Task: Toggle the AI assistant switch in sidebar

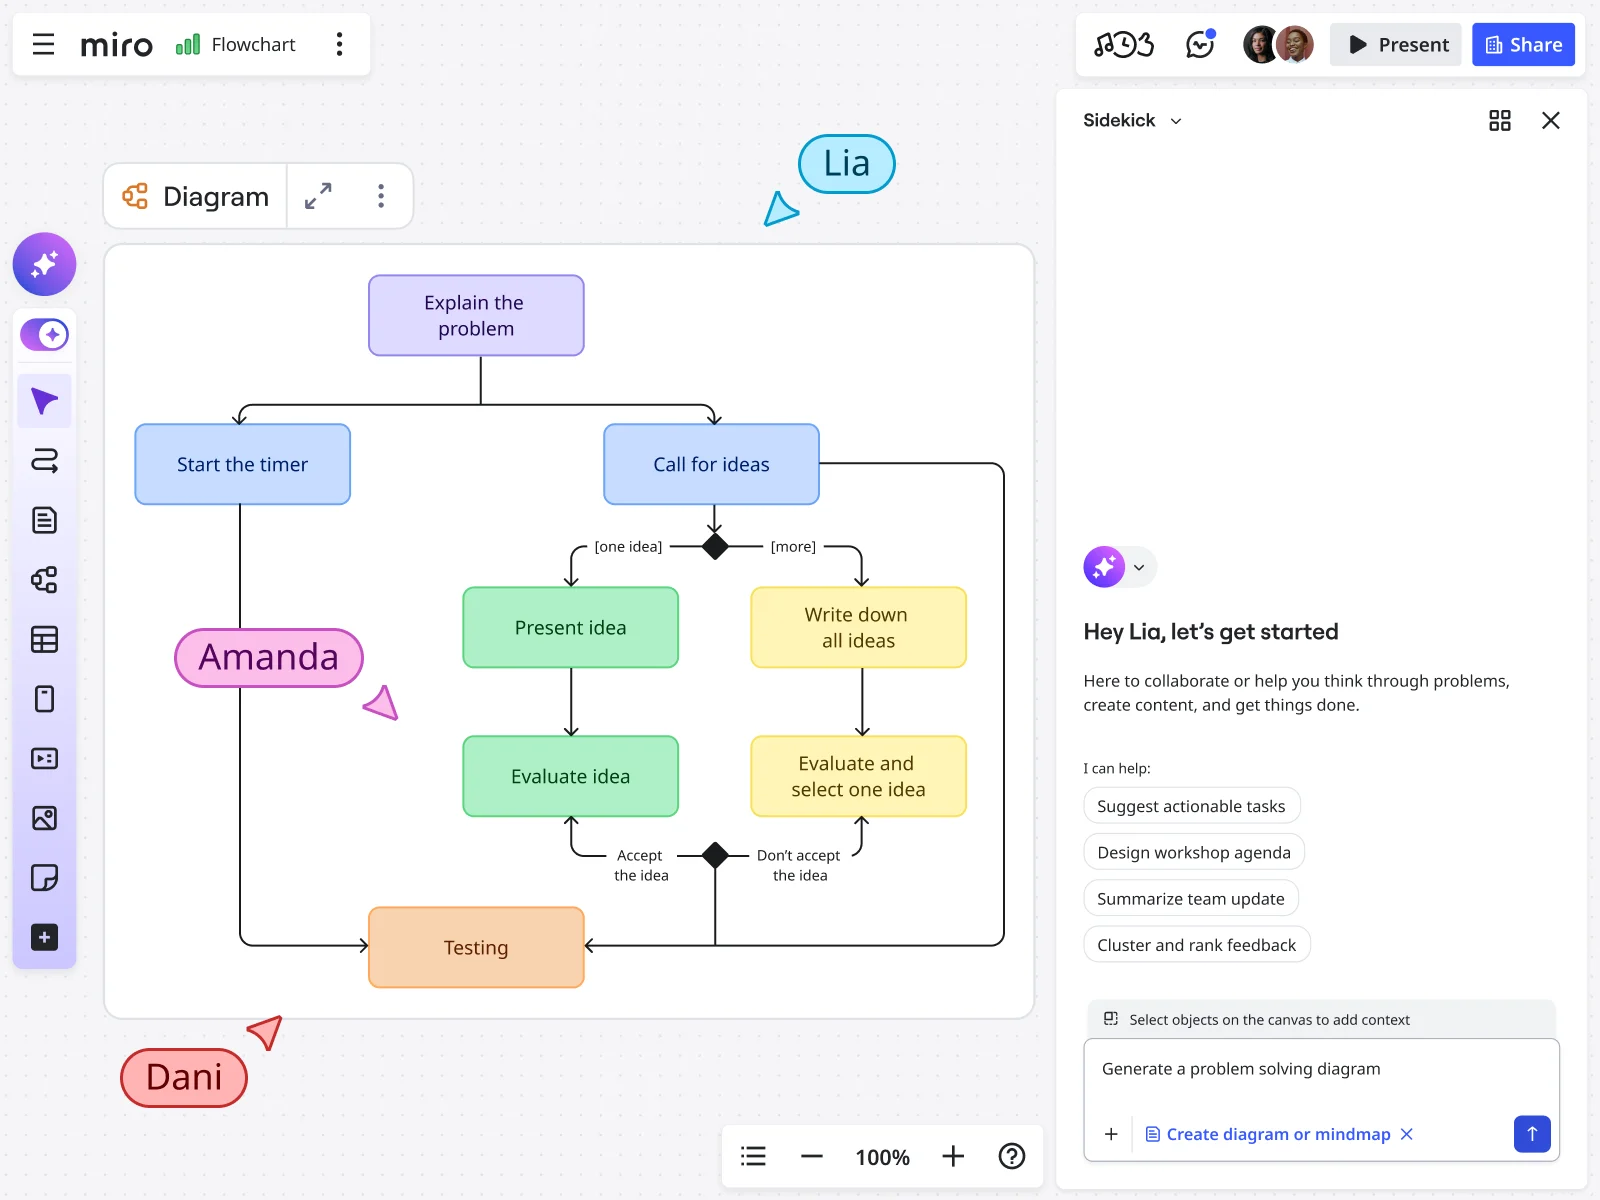Action: click(x=44, y=334)
